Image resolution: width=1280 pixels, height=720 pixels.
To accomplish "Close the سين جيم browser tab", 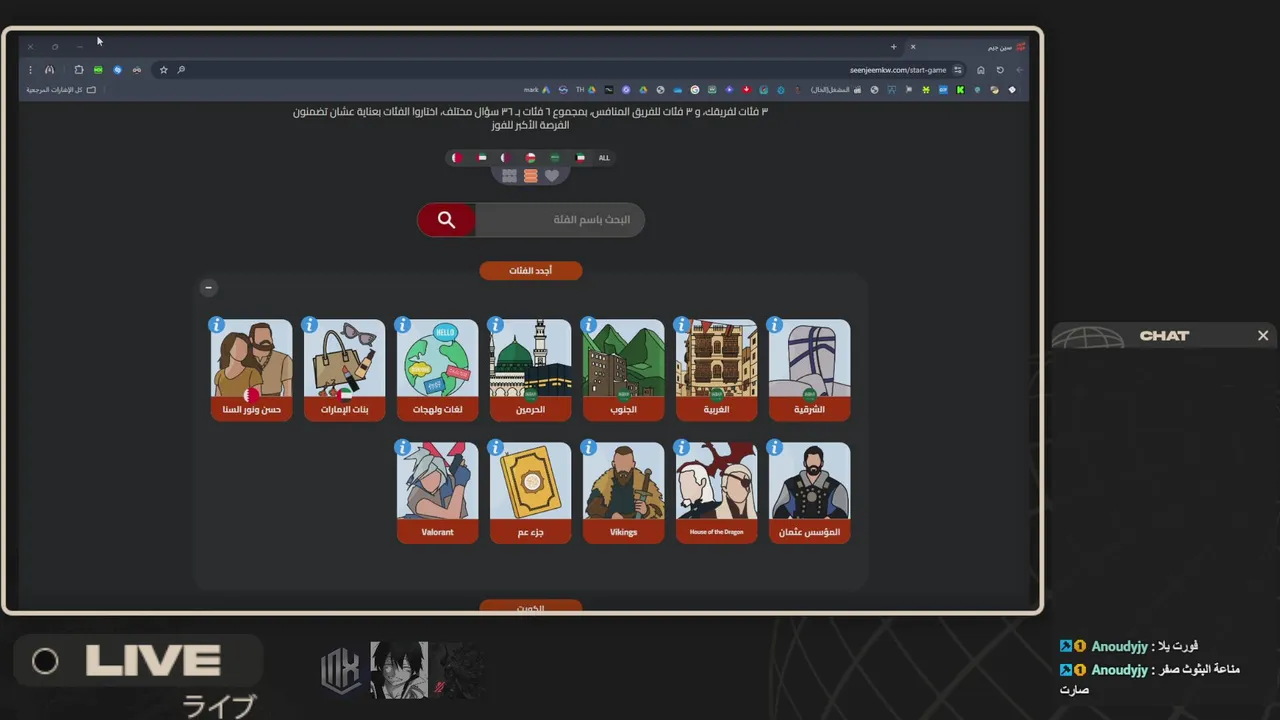I will (913, 47).
